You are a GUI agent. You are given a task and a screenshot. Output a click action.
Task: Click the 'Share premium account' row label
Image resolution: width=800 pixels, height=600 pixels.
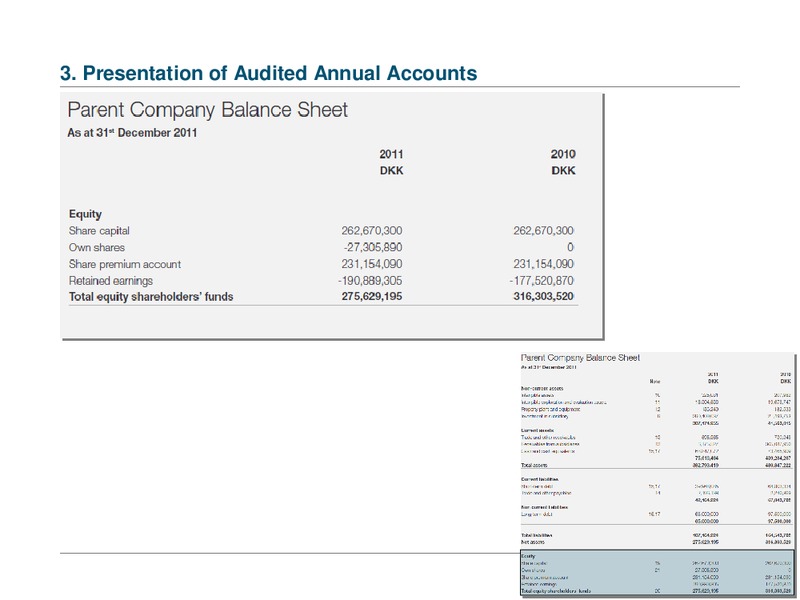click(124, 264)
